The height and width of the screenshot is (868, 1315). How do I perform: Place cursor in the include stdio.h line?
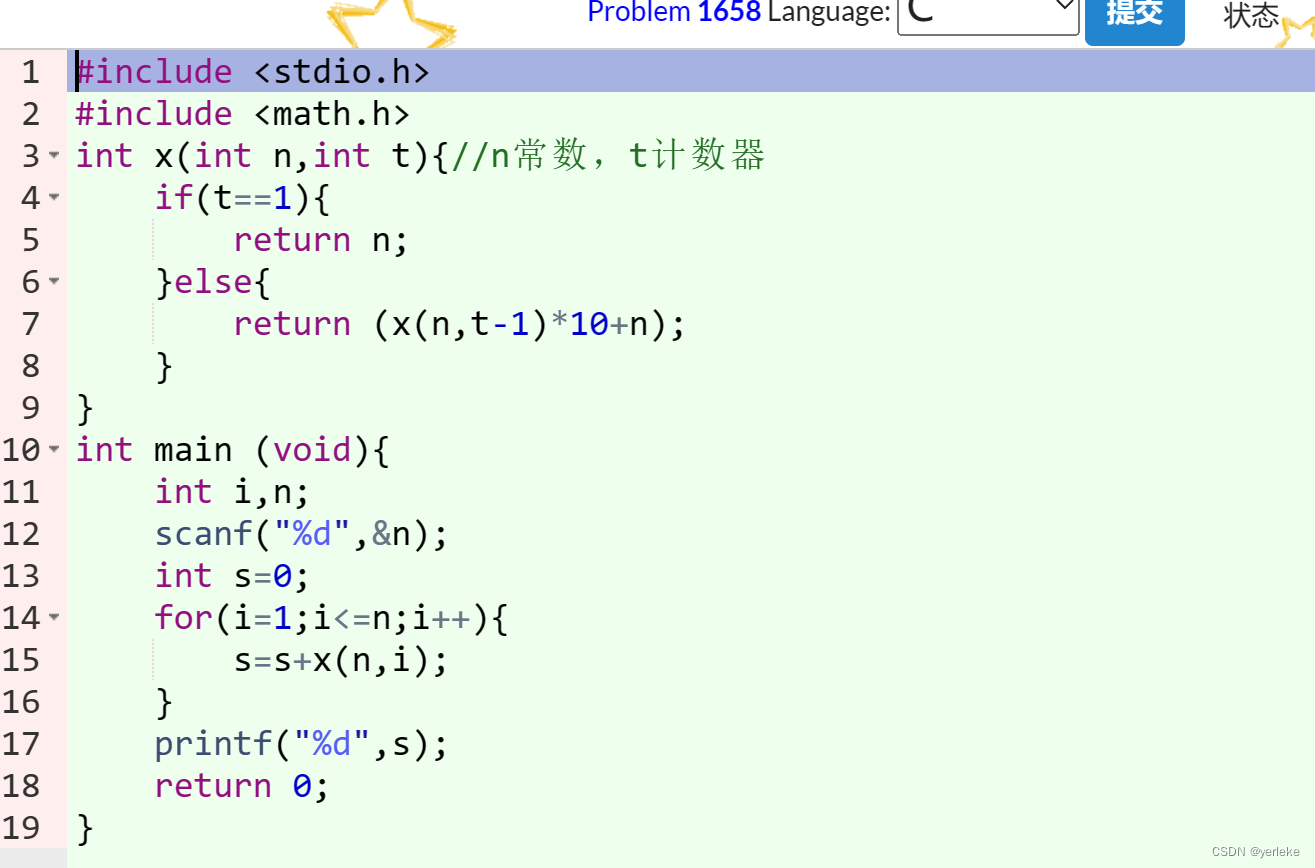[250, 71]
